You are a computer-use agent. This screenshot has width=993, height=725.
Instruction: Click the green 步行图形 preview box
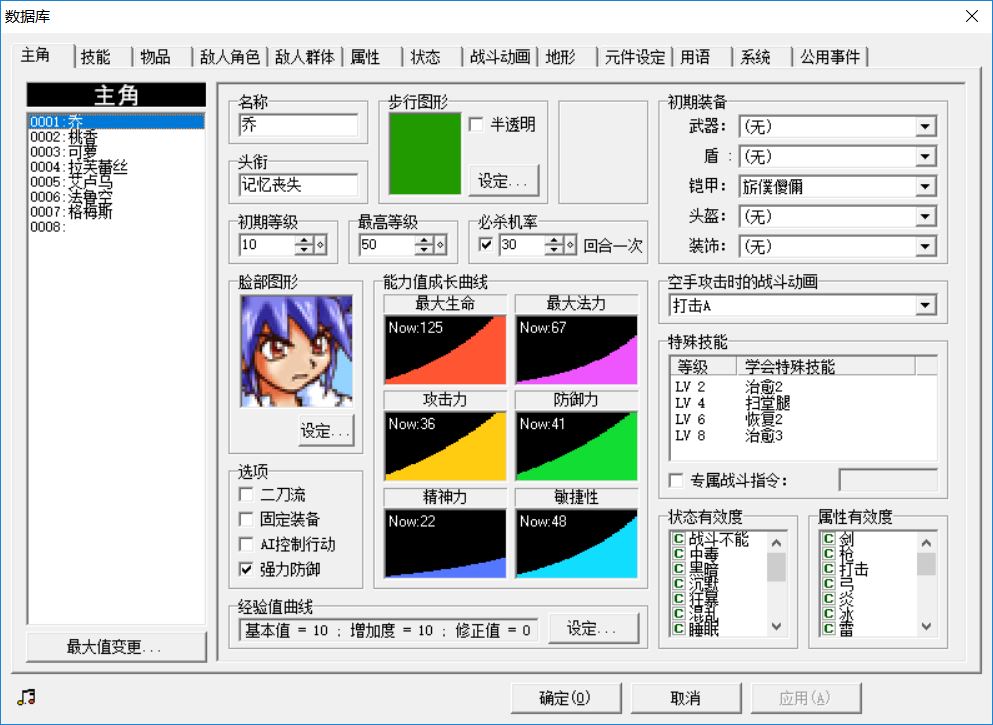pos(425,153)
